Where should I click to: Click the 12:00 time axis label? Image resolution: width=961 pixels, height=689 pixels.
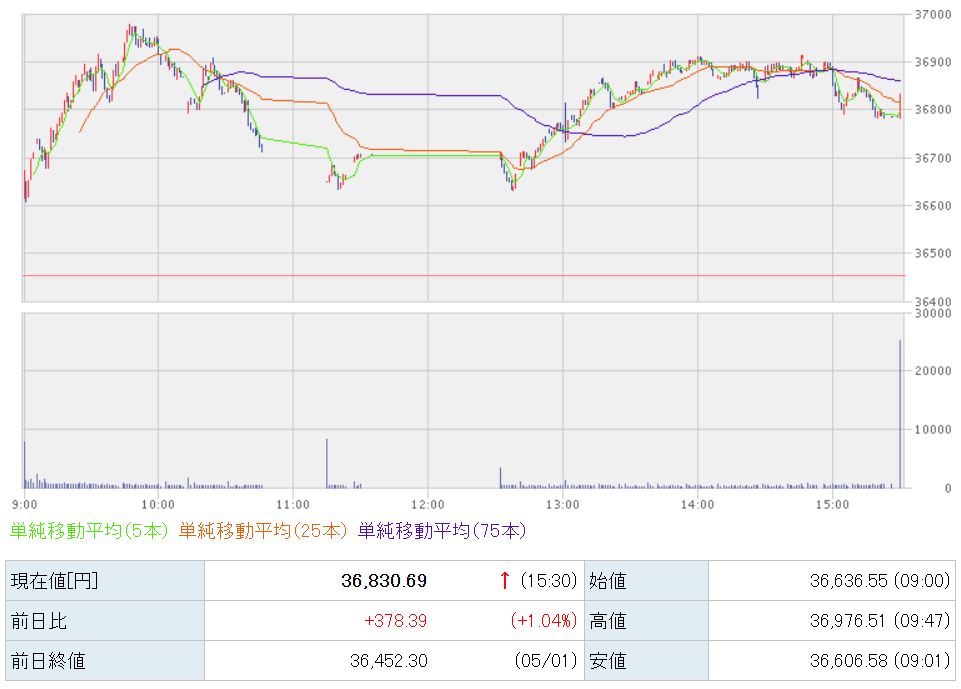(428, 504)
